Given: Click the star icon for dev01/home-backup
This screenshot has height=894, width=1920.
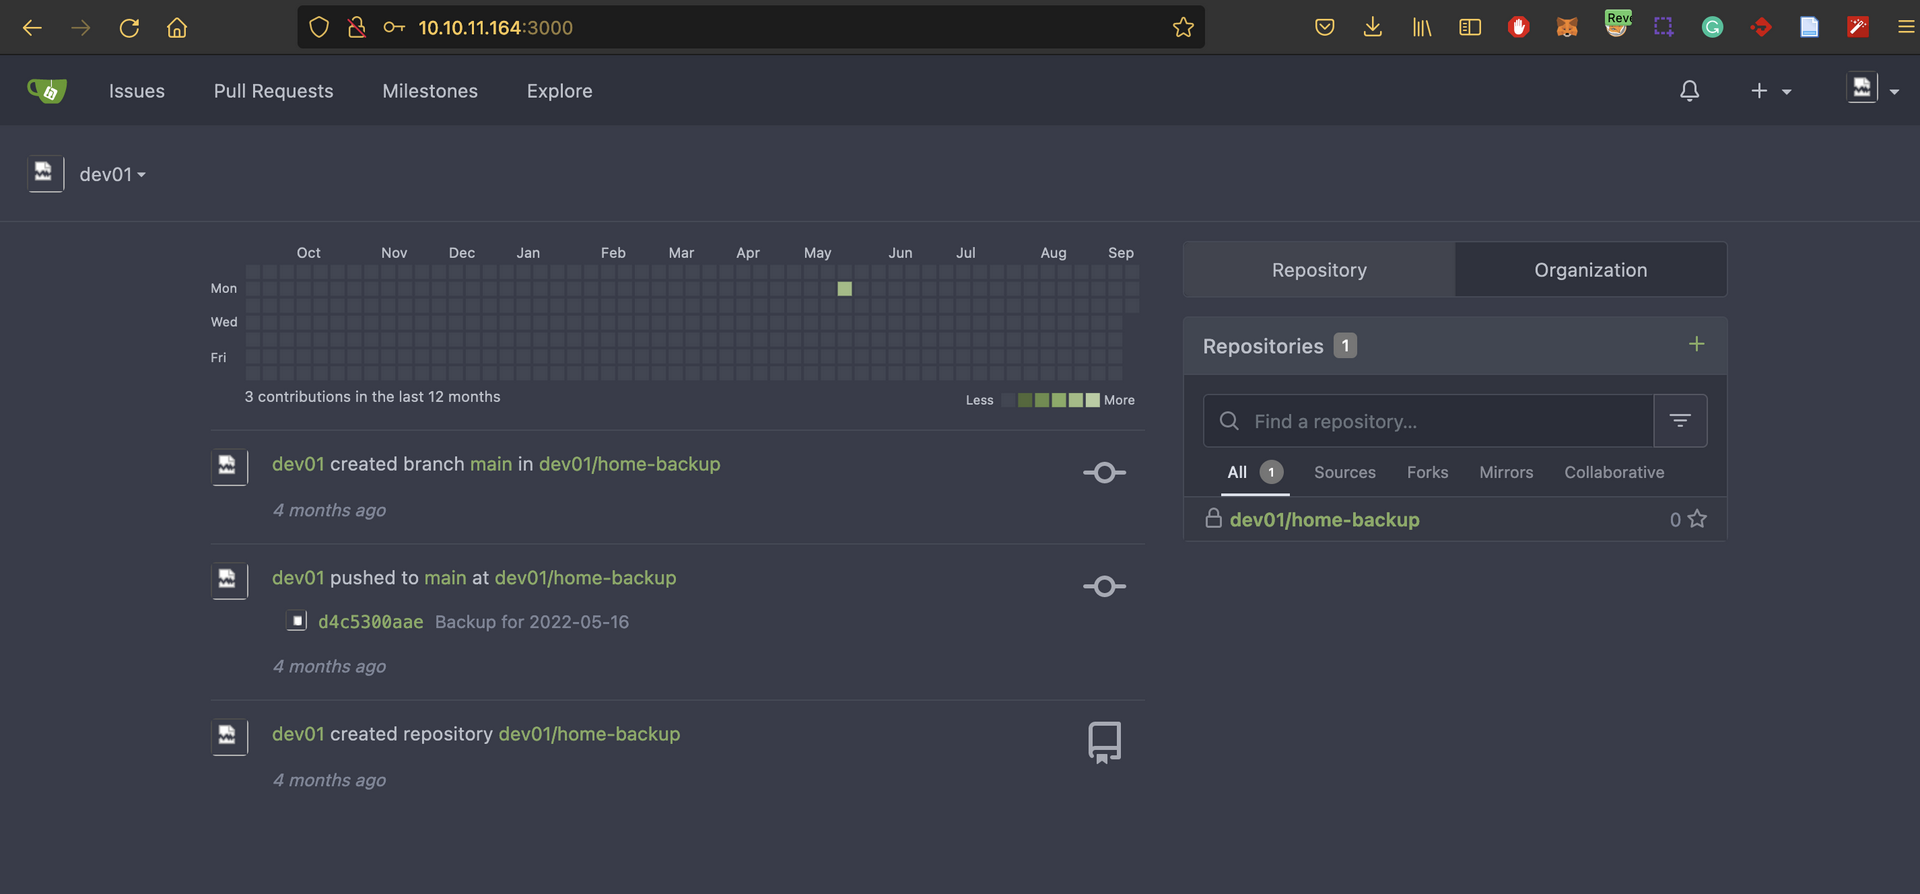Looking at the screenshot, I should tap(1697, 519).
